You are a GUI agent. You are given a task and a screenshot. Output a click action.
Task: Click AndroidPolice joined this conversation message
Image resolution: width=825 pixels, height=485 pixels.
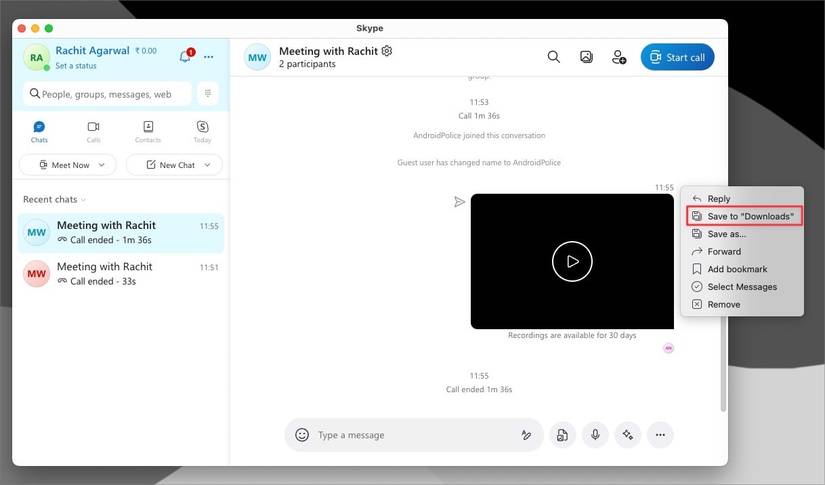pyautogui.click(x=479, y=135)
